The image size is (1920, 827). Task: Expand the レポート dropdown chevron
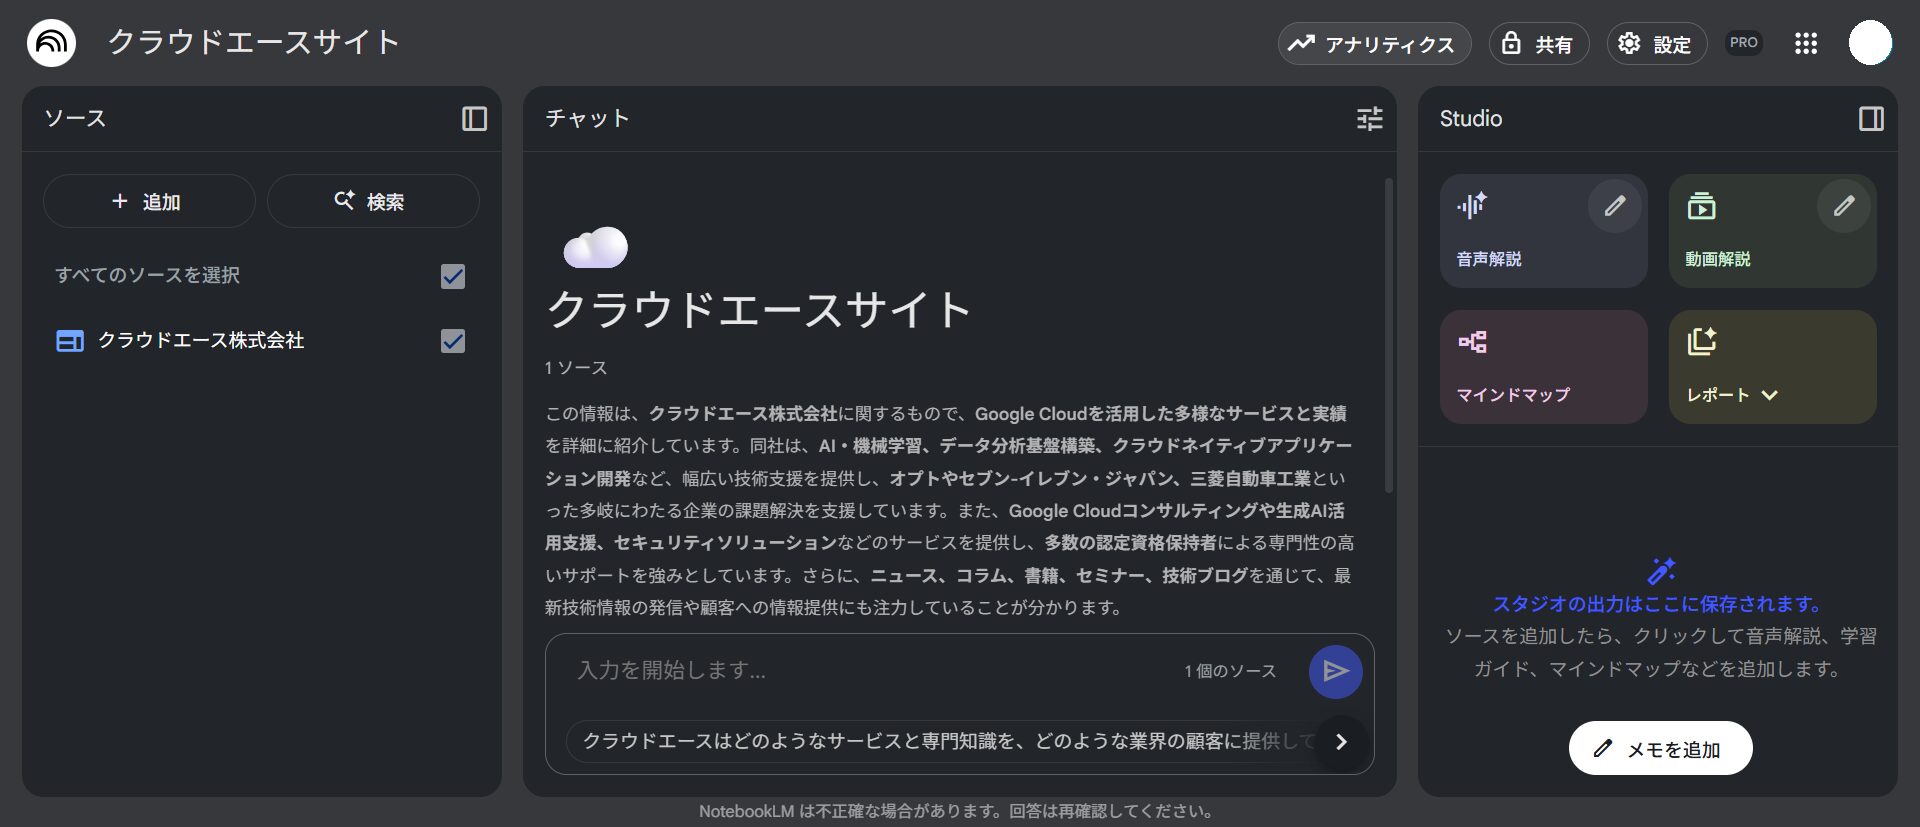[x=1769, y=395]
